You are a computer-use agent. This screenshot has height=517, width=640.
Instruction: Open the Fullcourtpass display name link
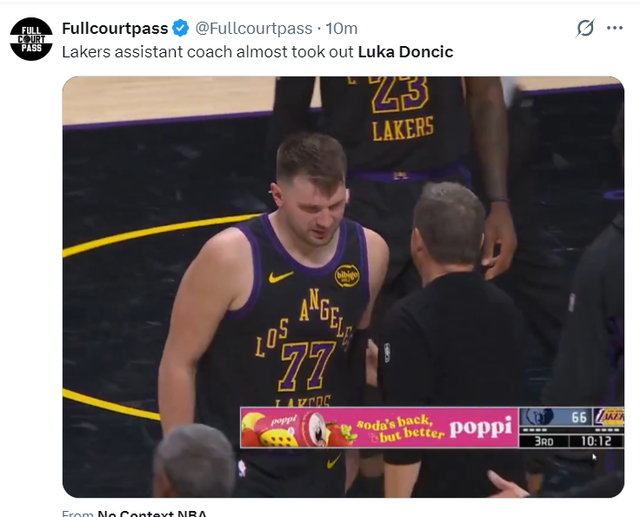(x=114, y=28)
